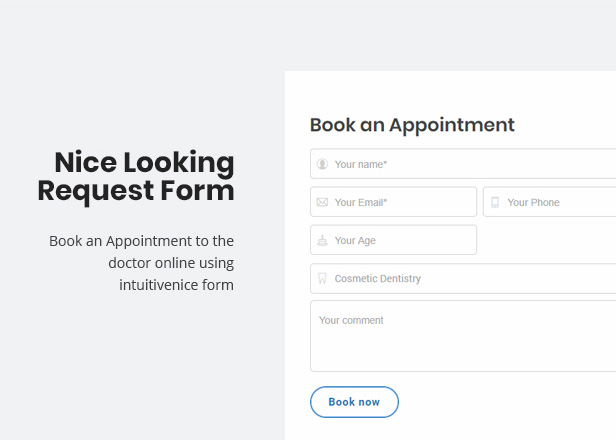Click the Nice Looking heading line
Screen dimensions: 616x440
(144, 162)
